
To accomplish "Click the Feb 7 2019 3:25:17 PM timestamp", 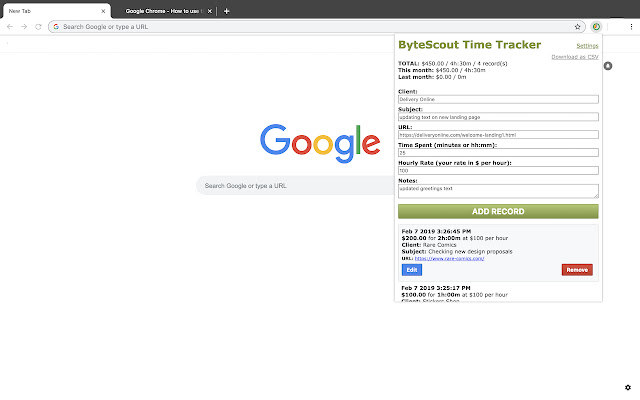I will point(436,288).
